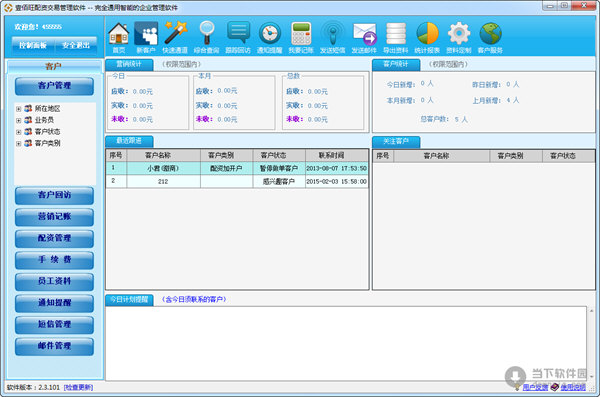Open 短信管理 in sidebar

(x=54, y=324)
